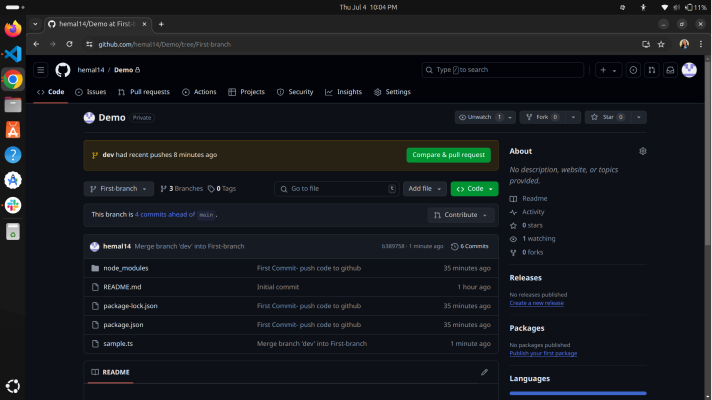Open the Chrome tab search dropdown
This screenshot has width=712, height=400.
tap(35, 24)
